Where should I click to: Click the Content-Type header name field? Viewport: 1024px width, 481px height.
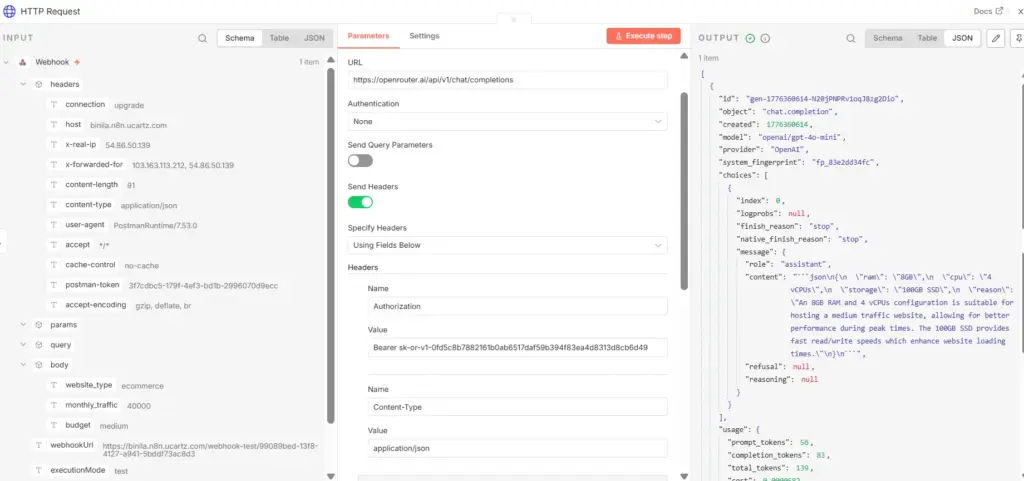[x=517, y=407]
